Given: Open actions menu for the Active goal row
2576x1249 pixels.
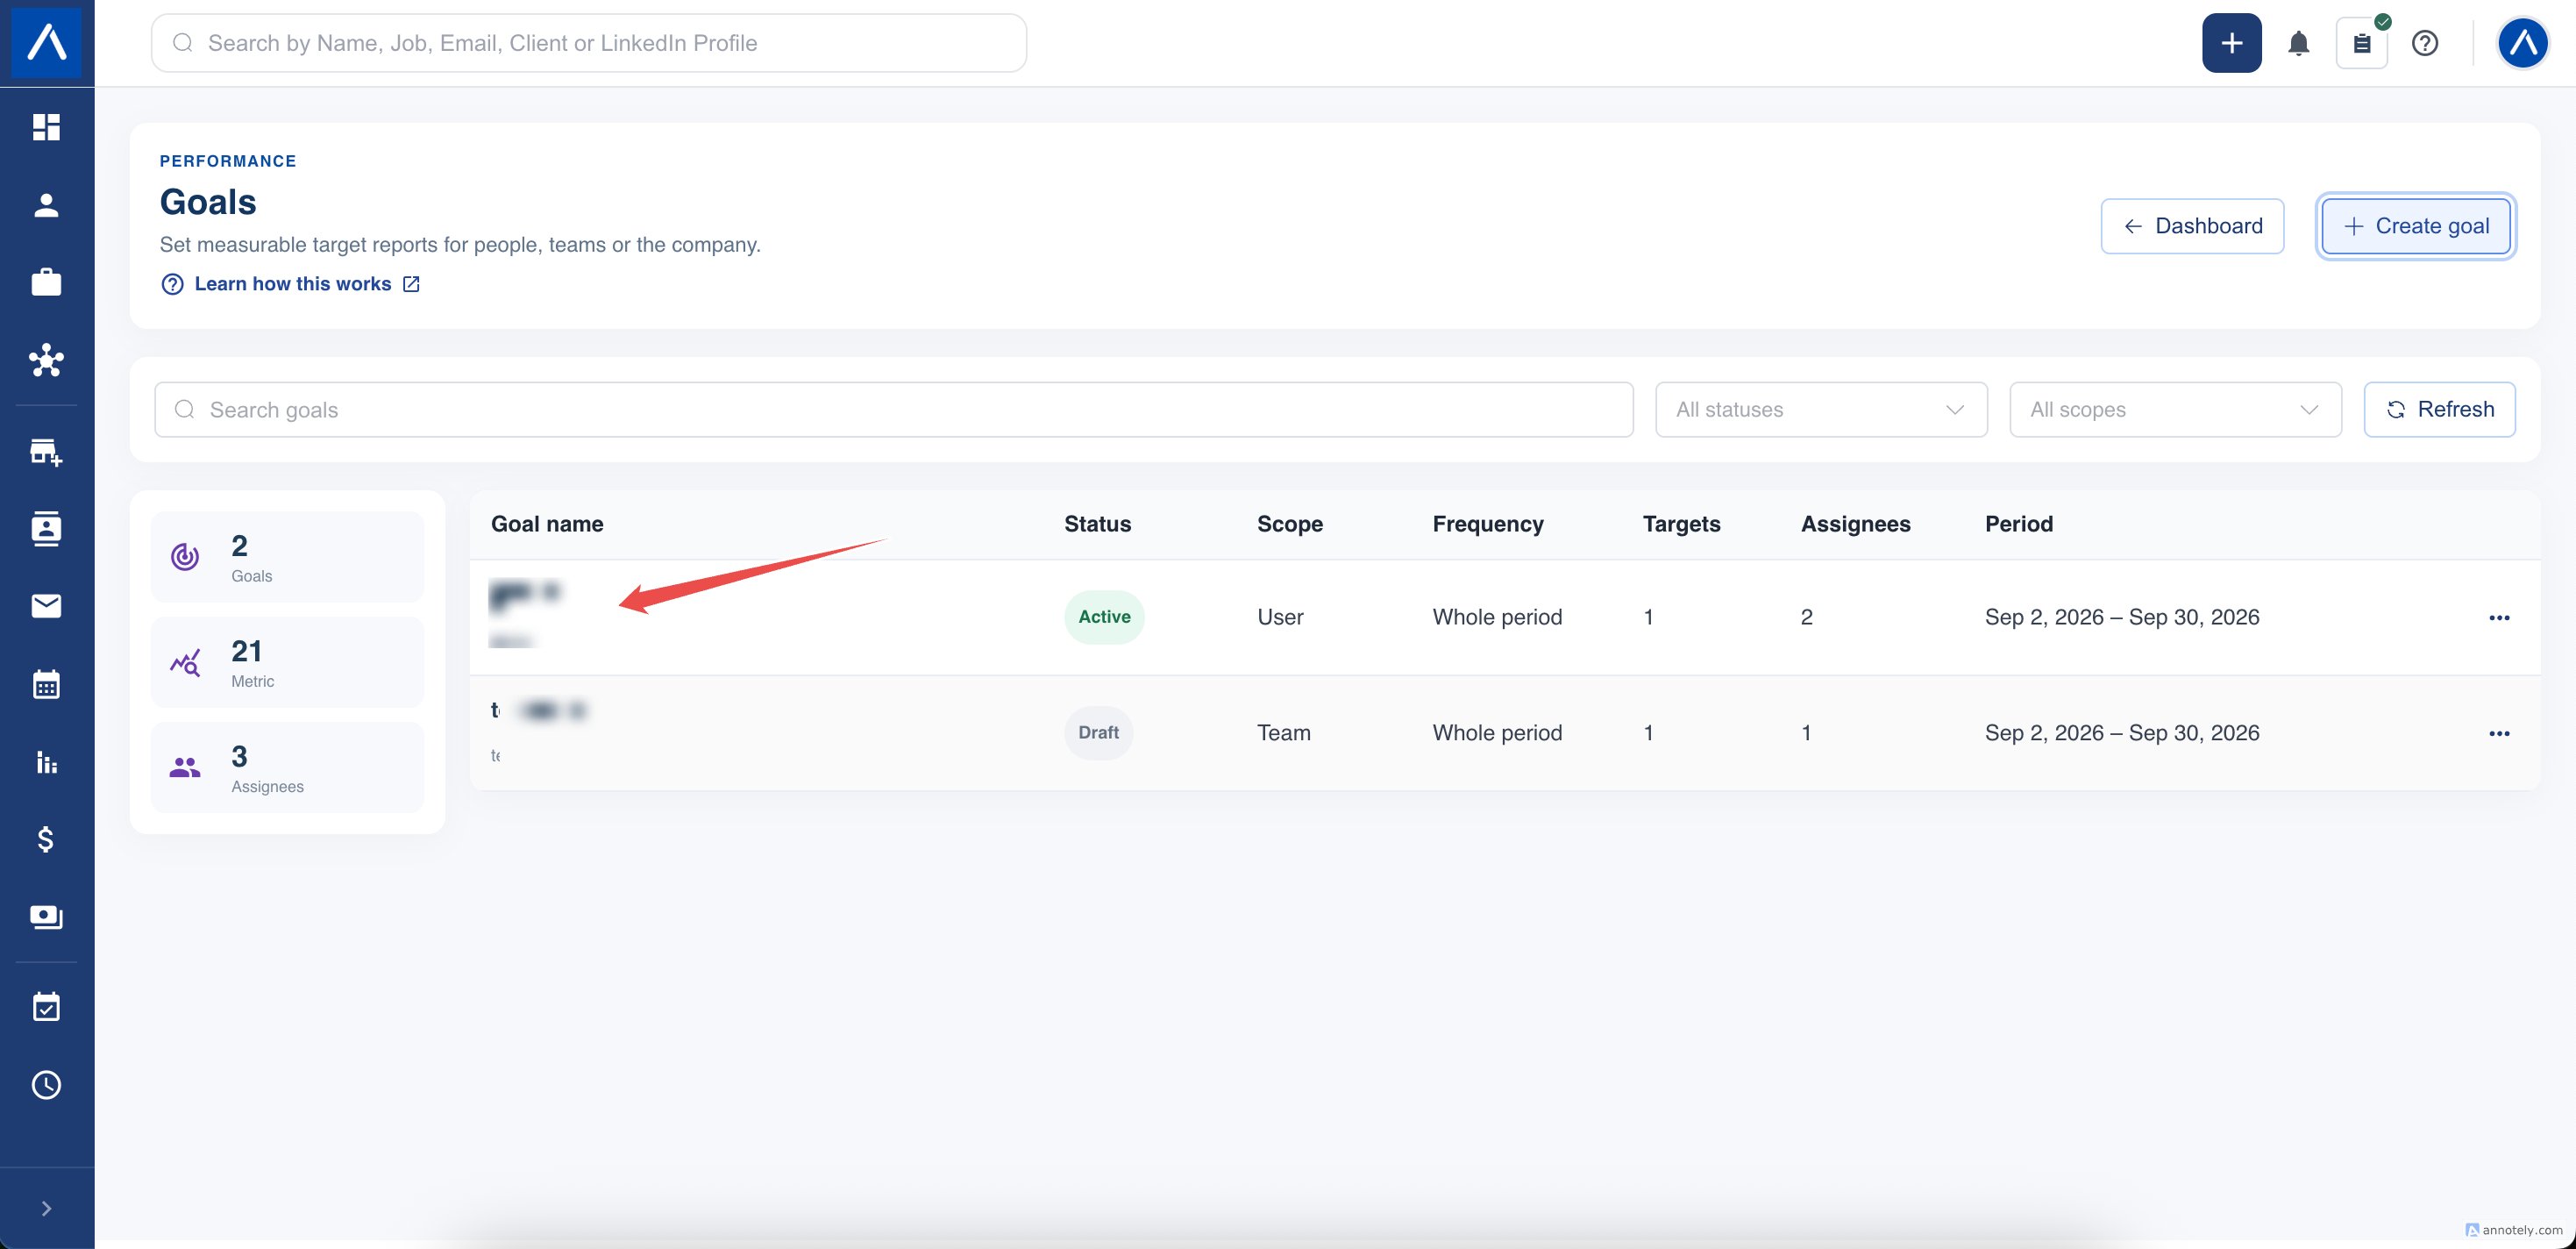Looking at the screenshot, I should pos(2499,617).
